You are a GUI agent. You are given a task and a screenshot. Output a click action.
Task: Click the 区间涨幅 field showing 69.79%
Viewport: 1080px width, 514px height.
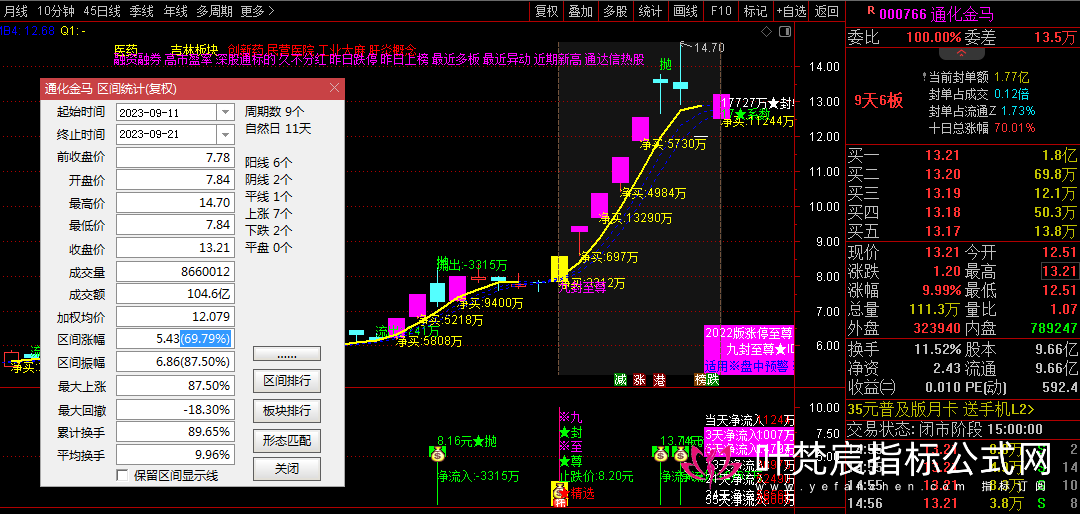[x=175, y=339]
